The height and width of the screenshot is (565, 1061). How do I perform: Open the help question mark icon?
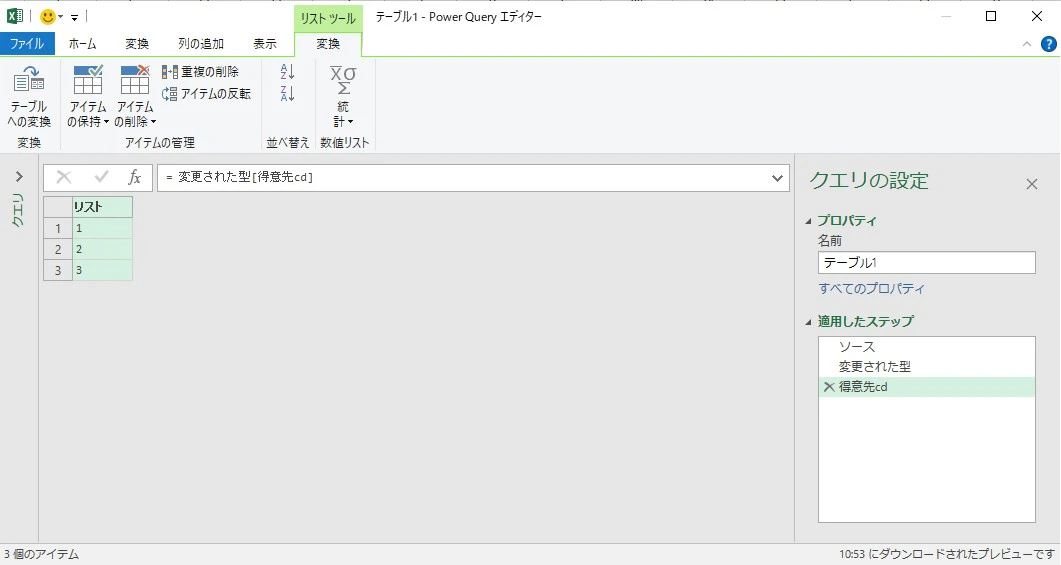1048,44
